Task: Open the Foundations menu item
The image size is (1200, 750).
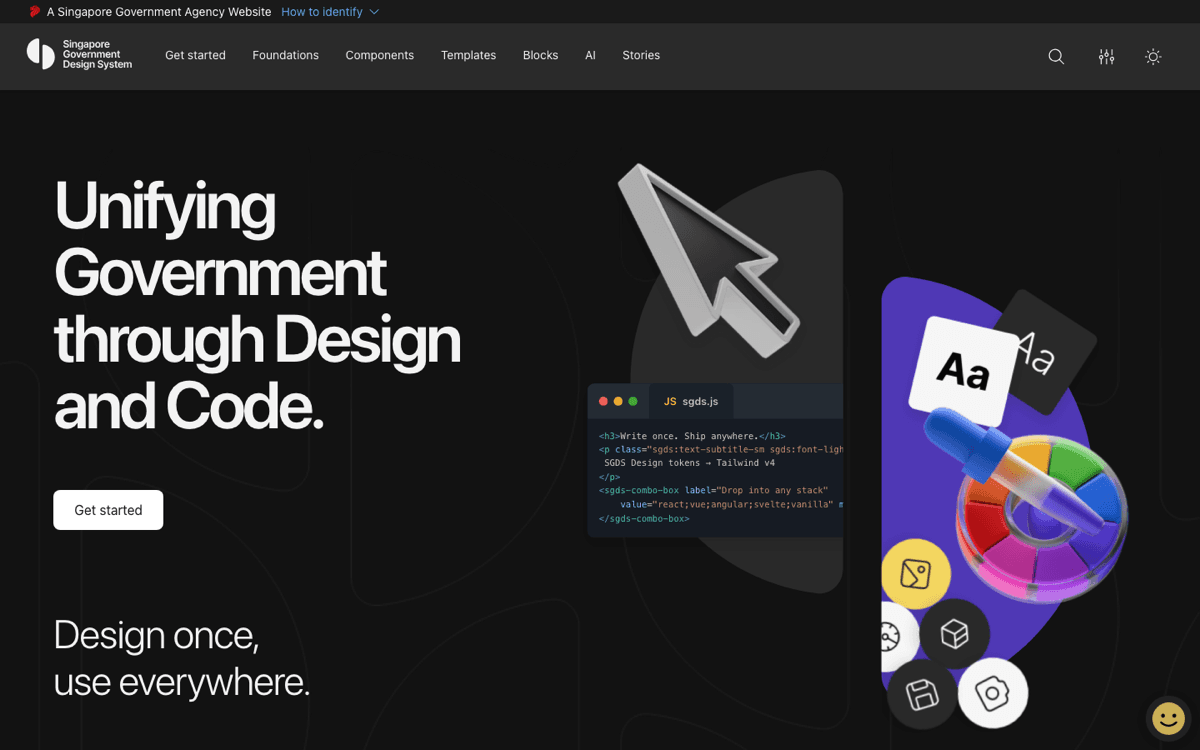Action: pyautogui.click(x=285, y=55)
